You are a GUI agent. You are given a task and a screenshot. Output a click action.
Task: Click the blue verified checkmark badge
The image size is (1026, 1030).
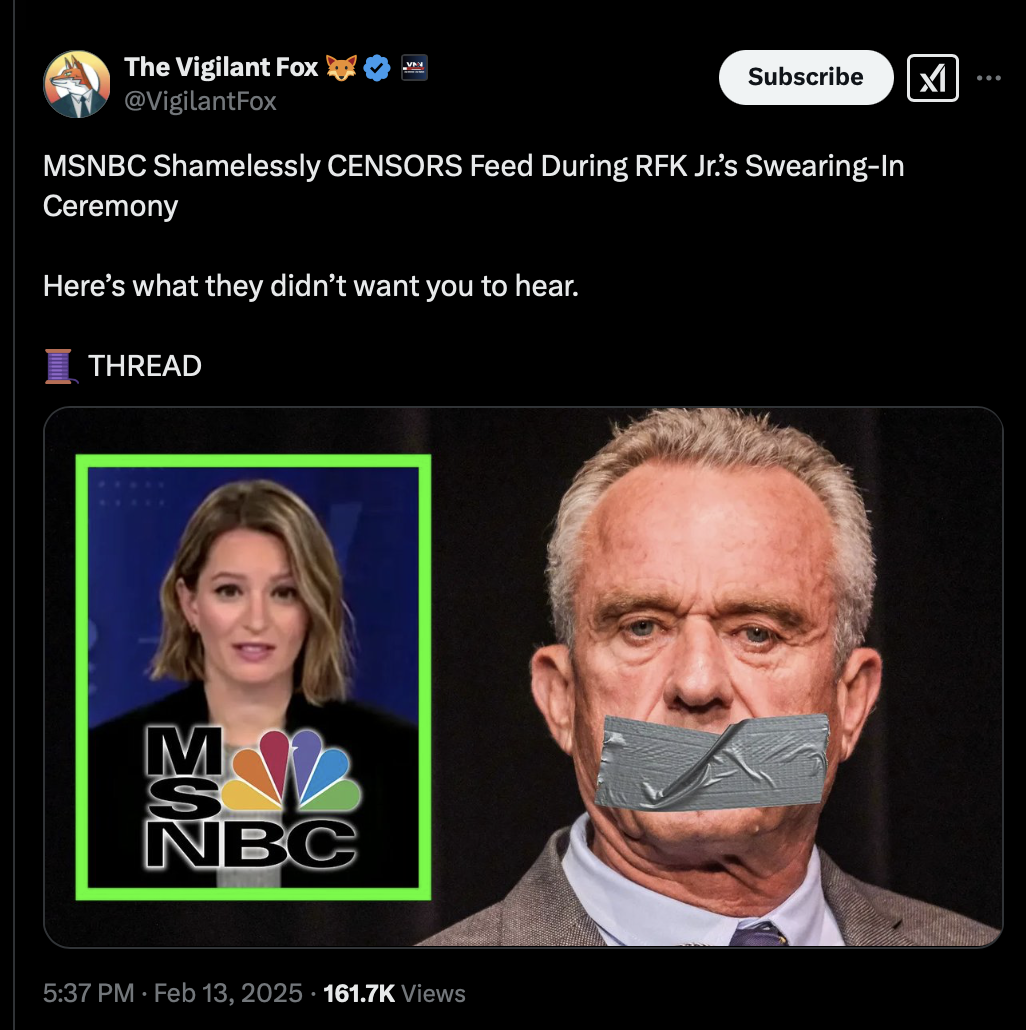[x=377, y=68]
